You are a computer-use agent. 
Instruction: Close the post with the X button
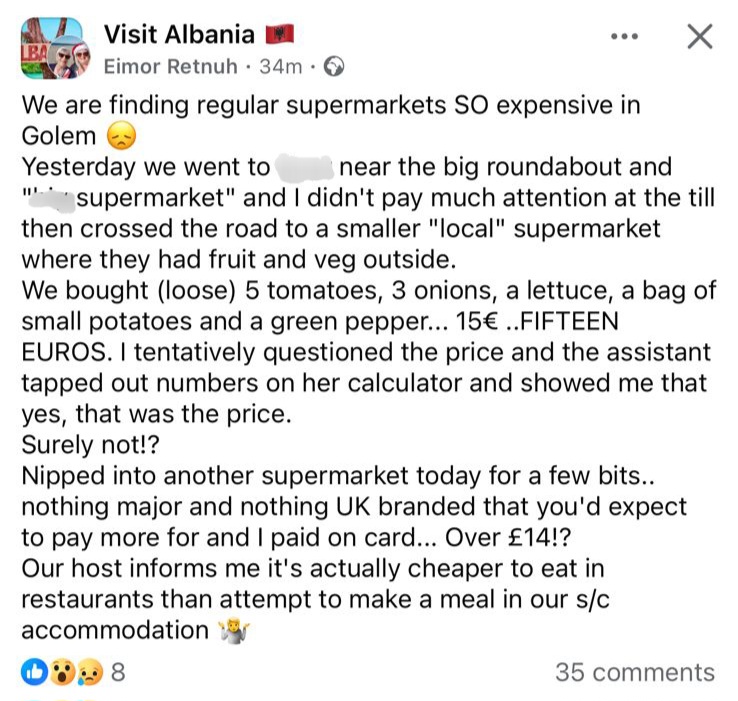click(700, 37)
